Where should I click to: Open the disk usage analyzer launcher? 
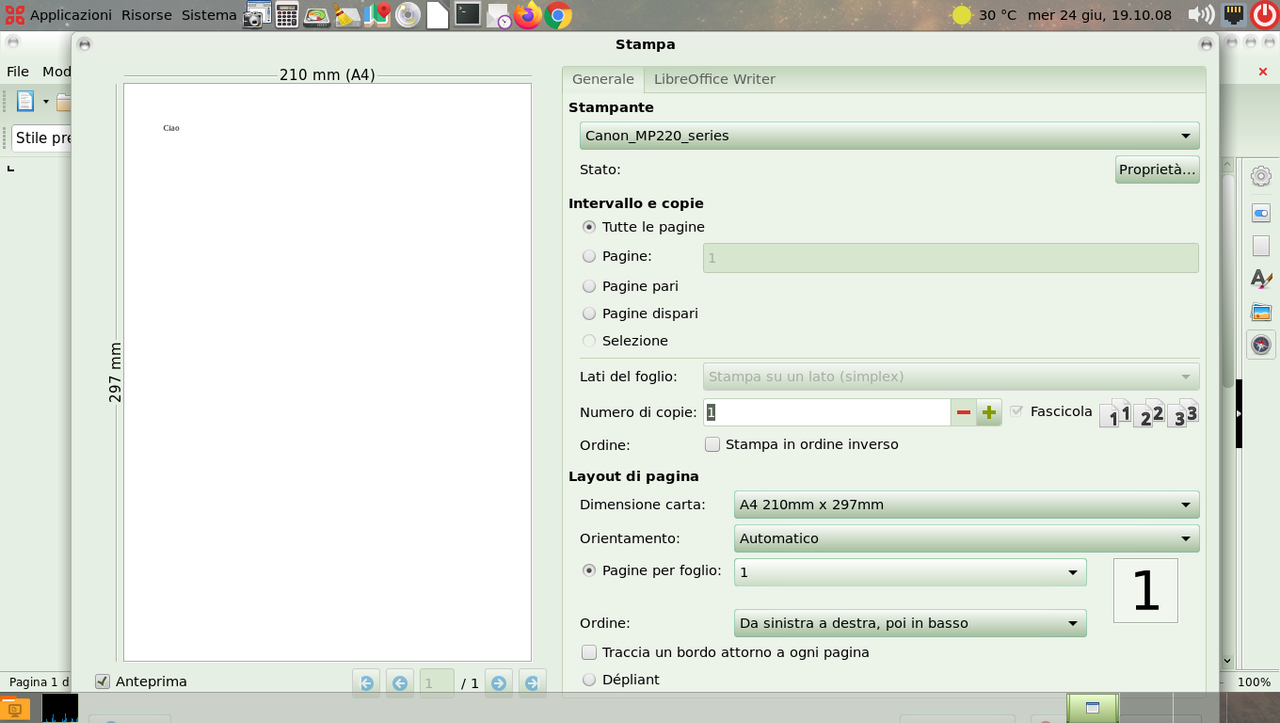317,15
